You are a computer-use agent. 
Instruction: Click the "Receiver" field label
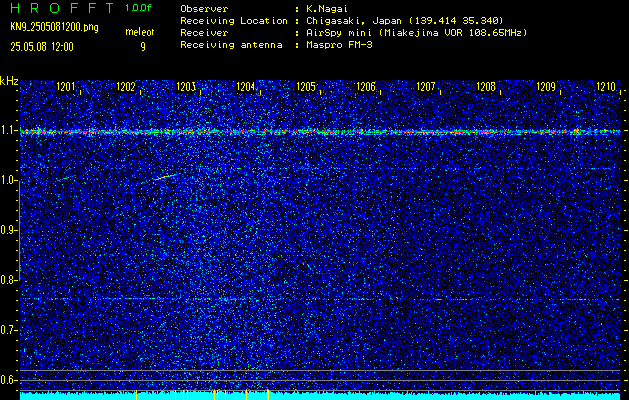204,32
